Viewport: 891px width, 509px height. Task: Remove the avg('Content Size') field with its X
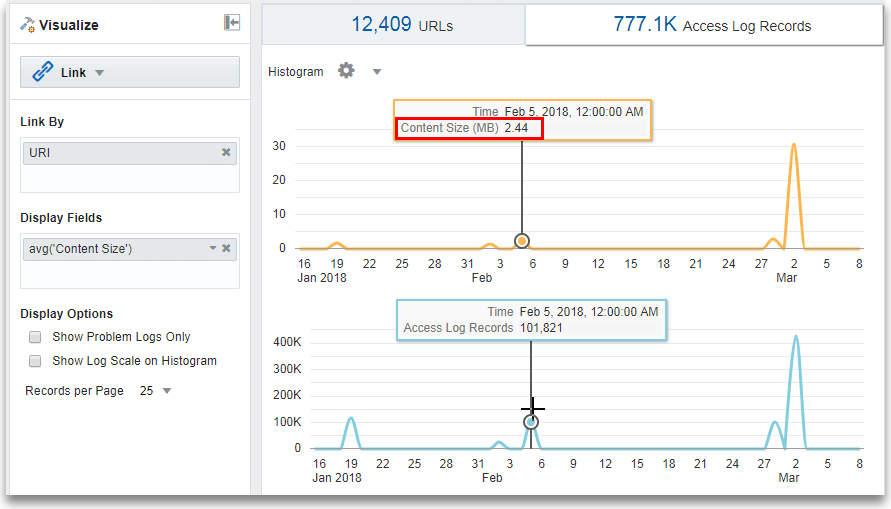click(226, 248)
